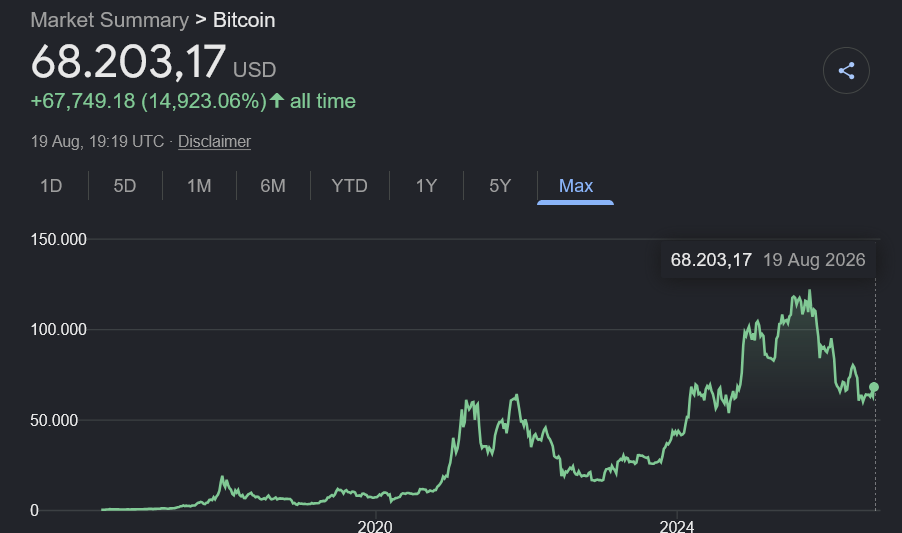Click the USD currency label
Screen dimensions: 902x533
pyautogui.click(x=254, y=70)
